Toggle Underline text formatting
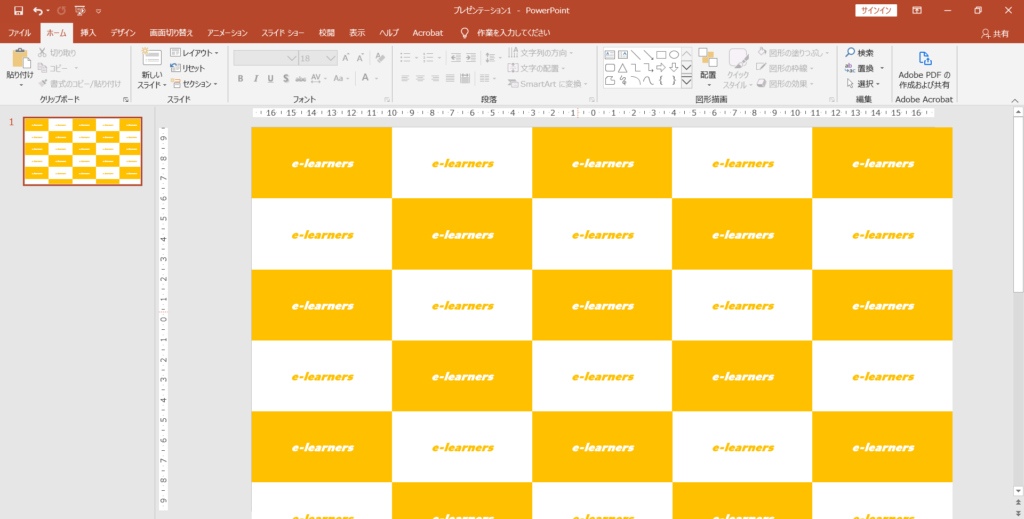1024x519 pixels. click(x=271, y=78)
